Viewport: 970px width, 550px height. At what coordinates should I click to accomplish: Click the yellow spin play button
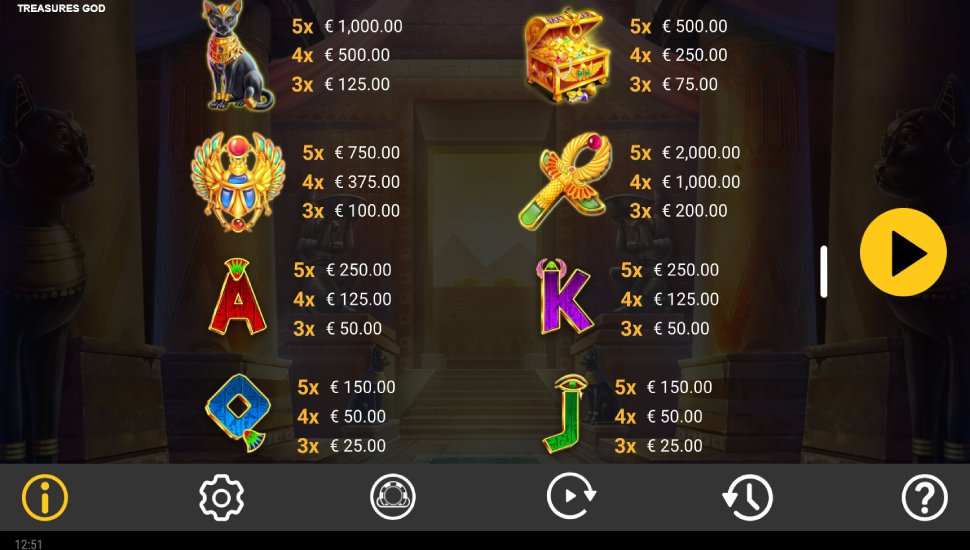[x=903, y=252]
